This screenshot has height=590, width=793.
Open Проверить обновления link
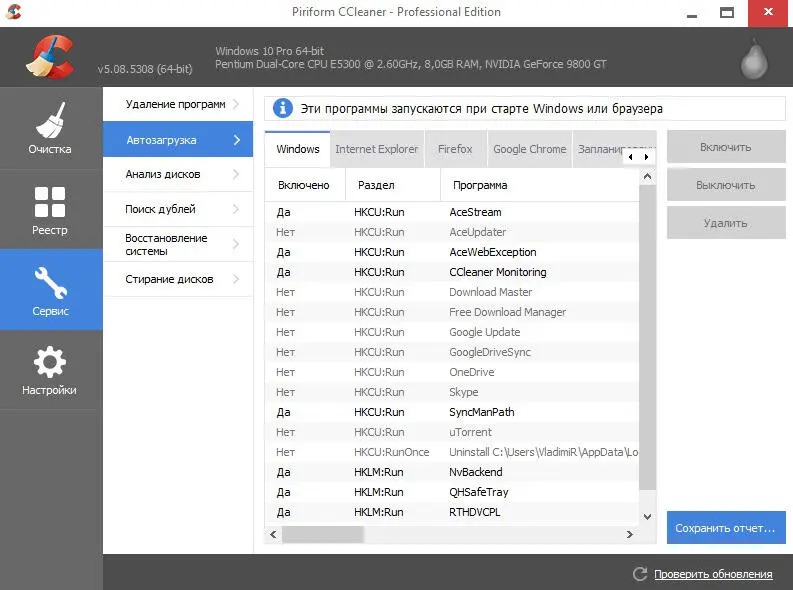(x=713, y=574)
